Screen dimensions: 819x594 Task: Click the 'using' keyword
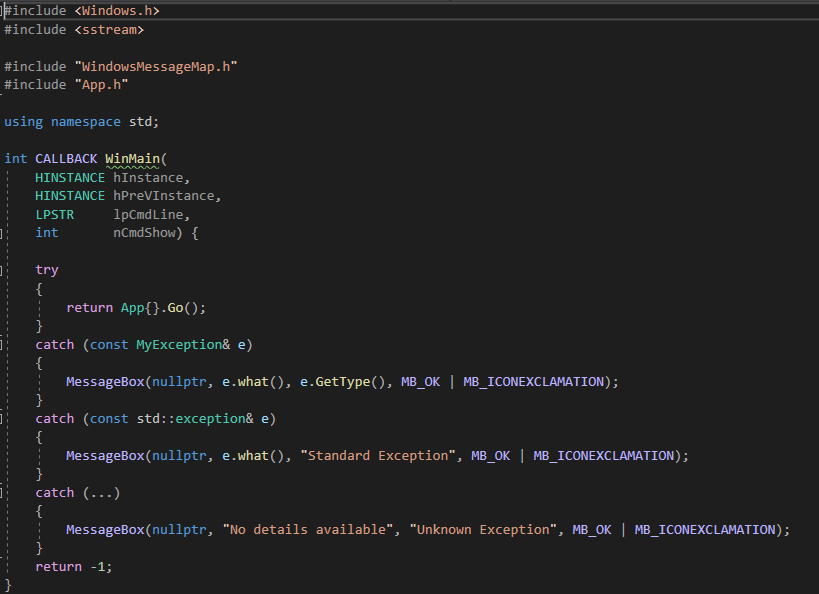pyautogui.click(x=24, y=122)
